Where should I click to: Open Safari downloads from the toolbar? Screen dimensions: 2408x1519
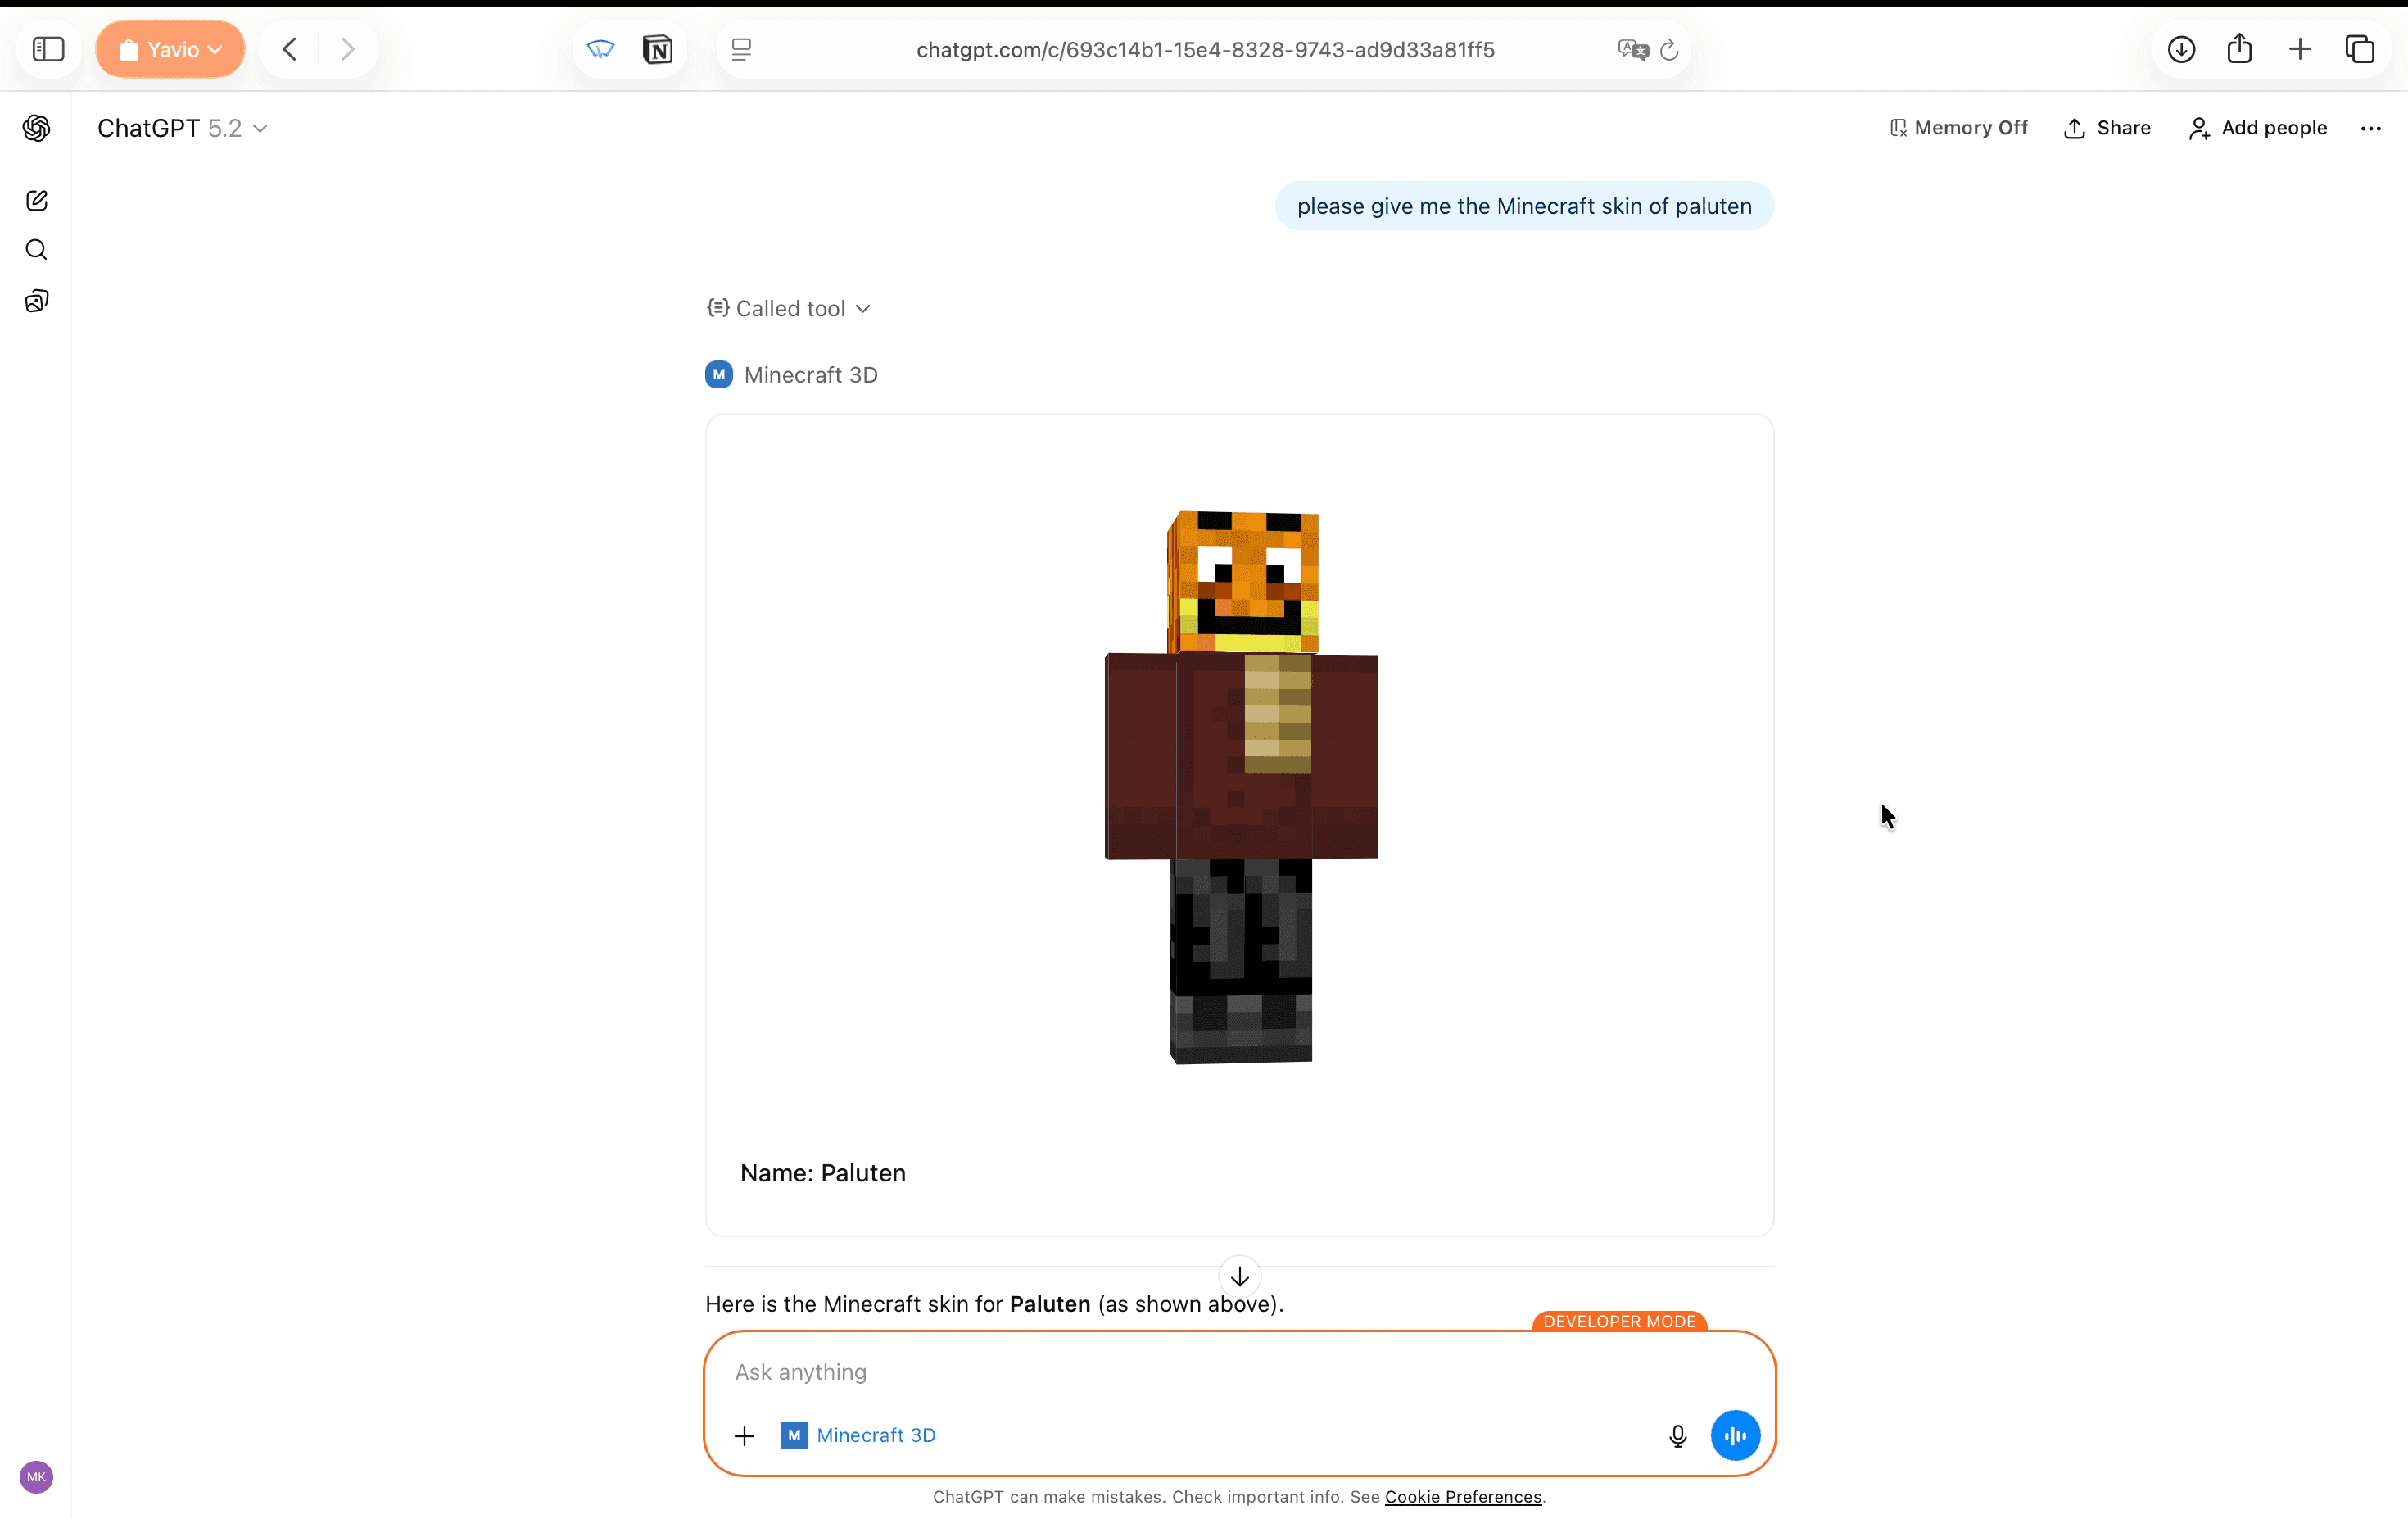pyautogui.click(x=2181, y=49)
